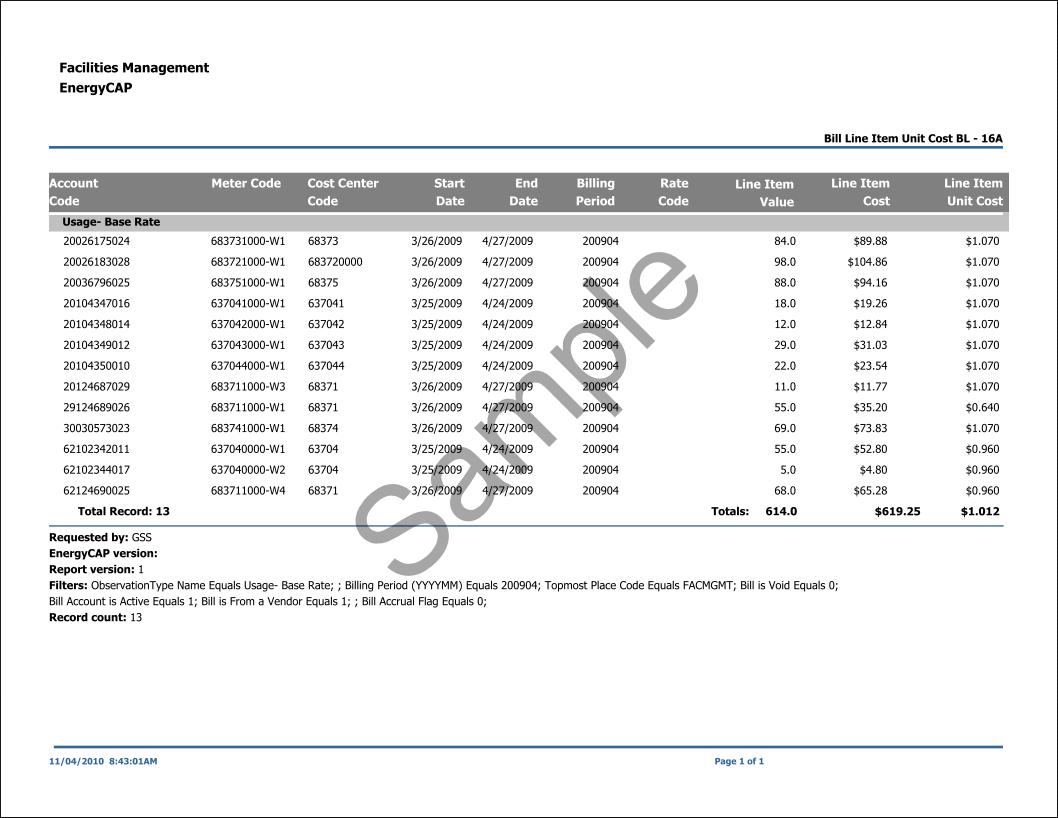Click the Billing Period column header
The width and height of the screenshot is (1058, 818).
tap(595, 192)
